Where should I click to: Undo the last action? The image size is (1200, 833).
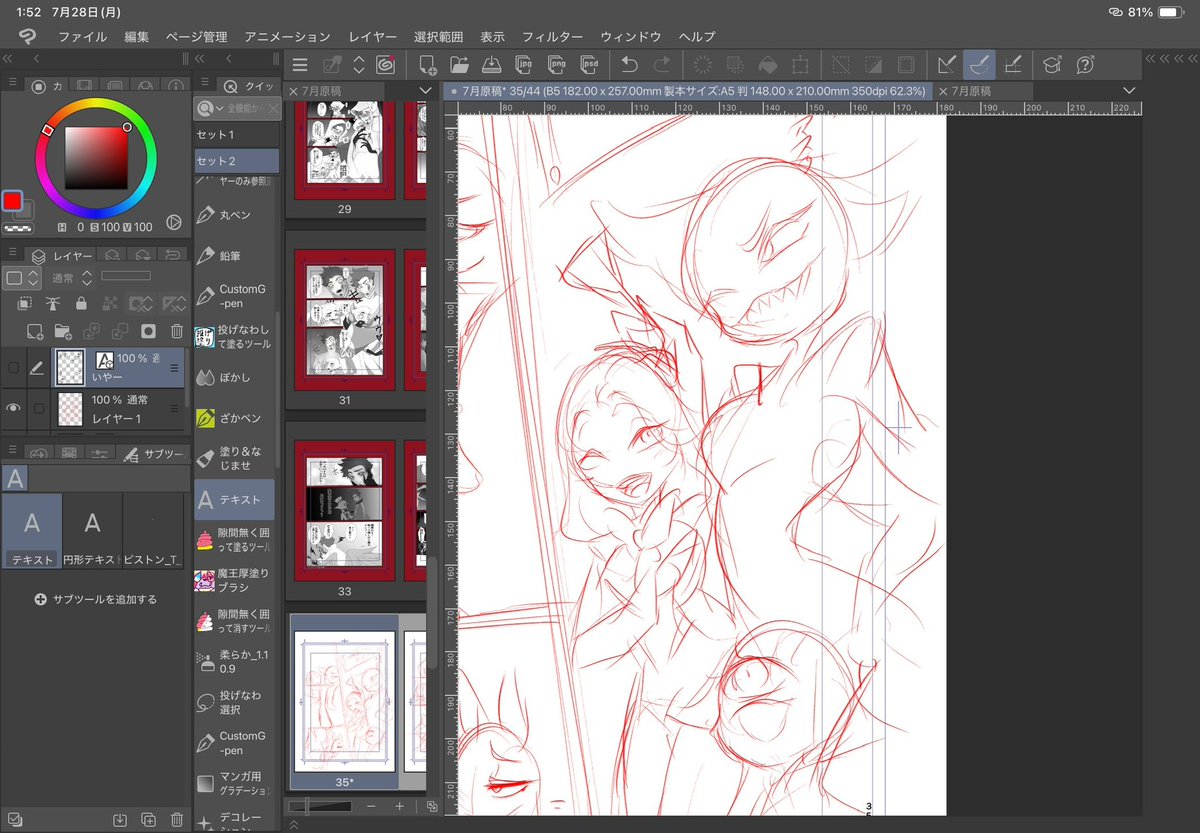click(629, 65)
